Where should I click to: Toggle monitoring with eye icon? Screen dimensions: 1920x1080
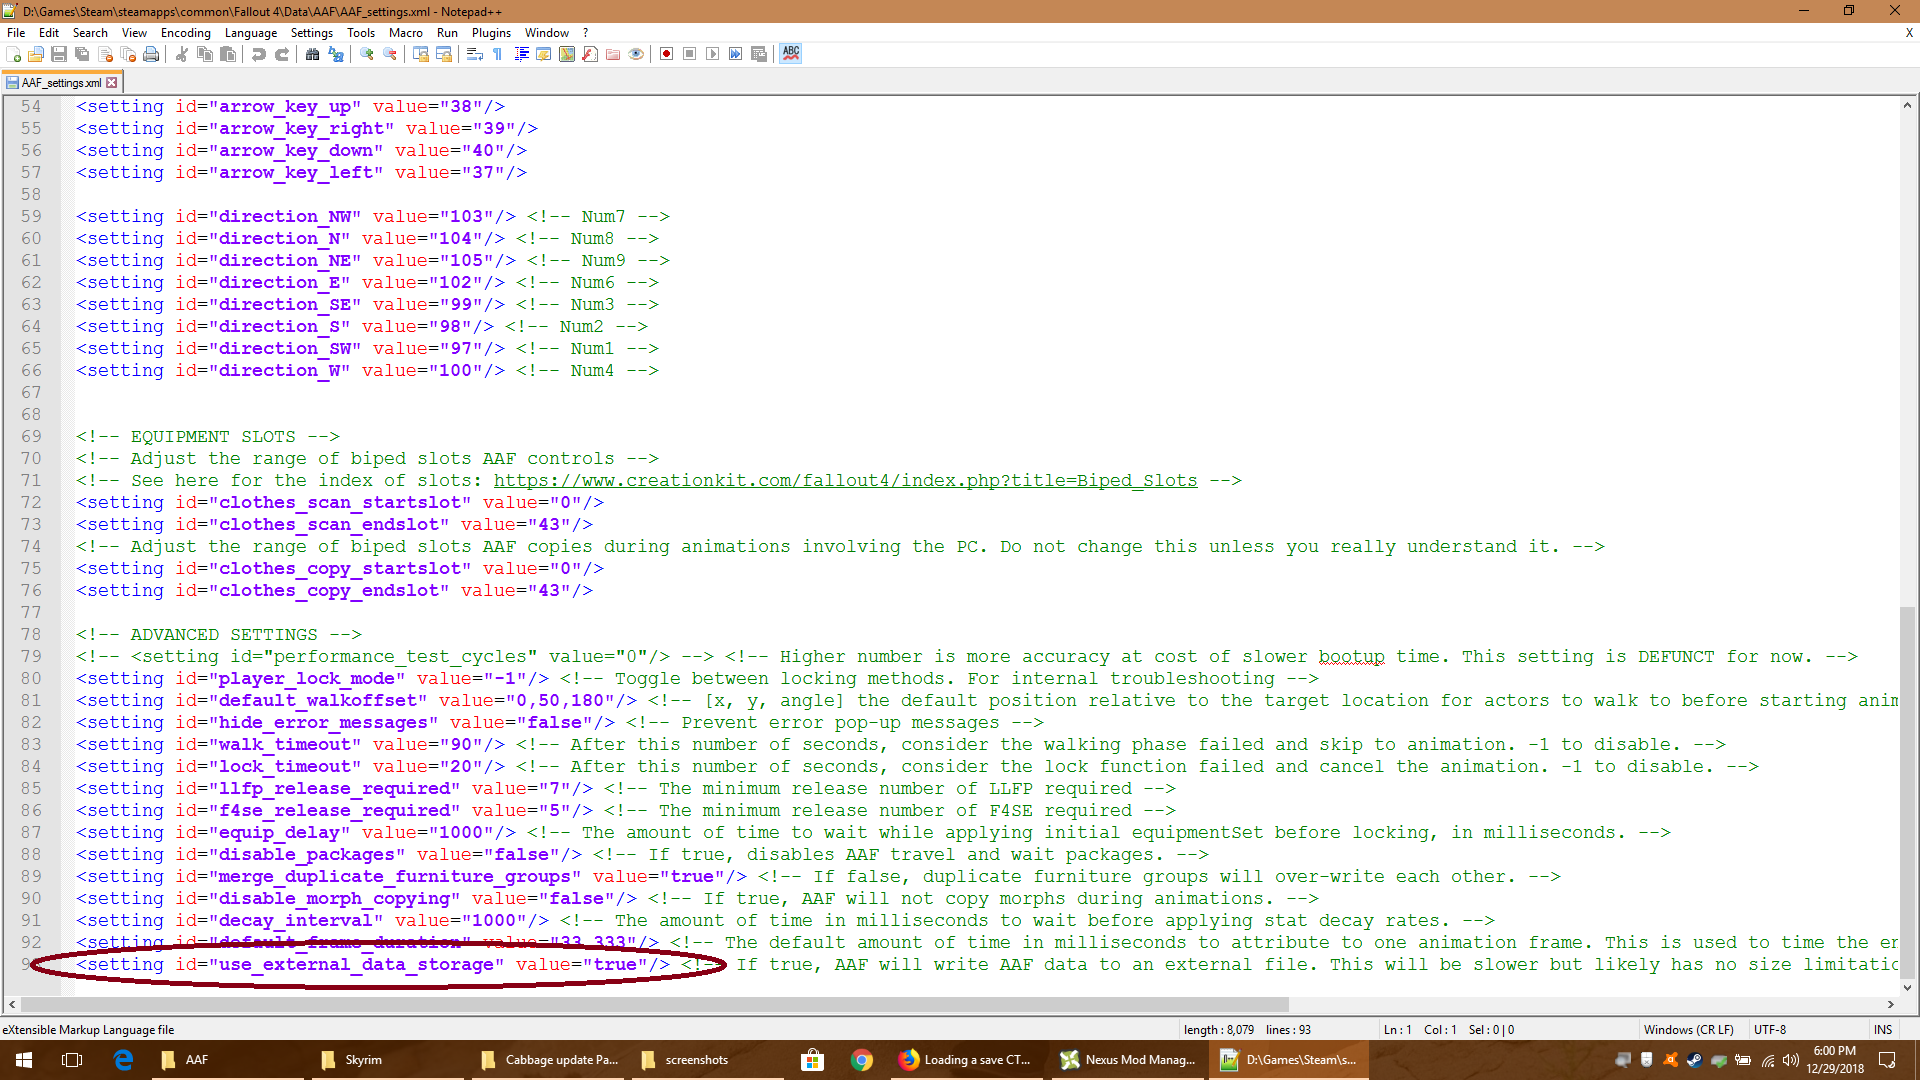click(x=636, y=54)
